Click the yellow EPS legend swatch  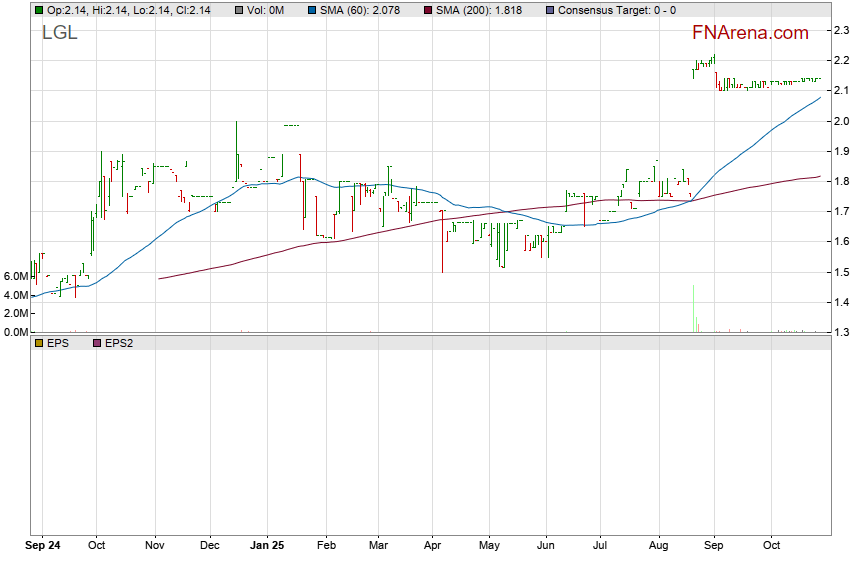39,343
